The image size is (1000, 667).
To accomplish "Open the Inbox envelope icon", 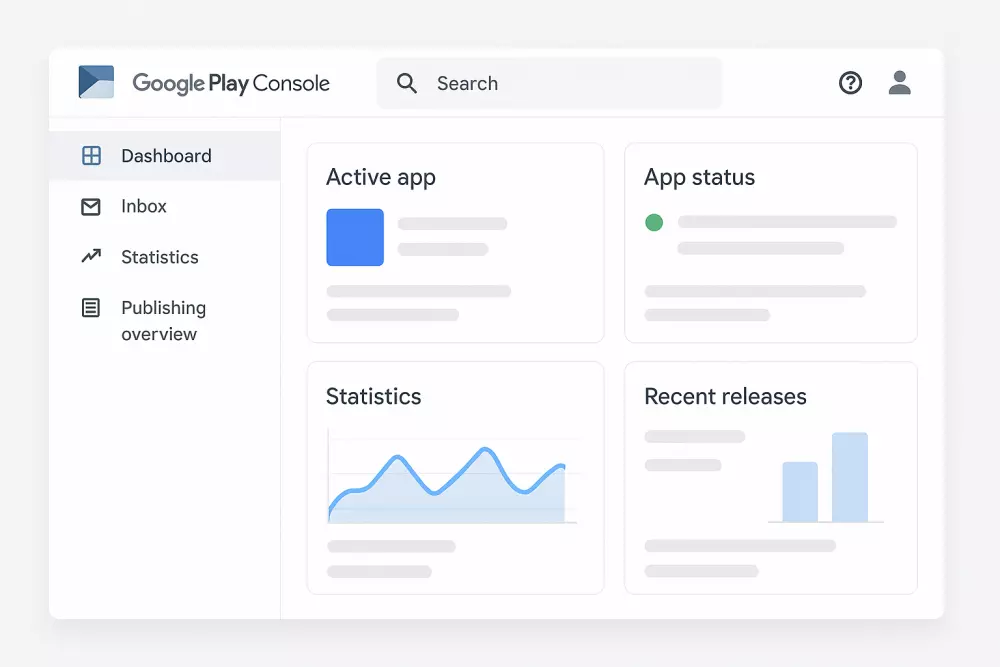I will pos(92,206).
